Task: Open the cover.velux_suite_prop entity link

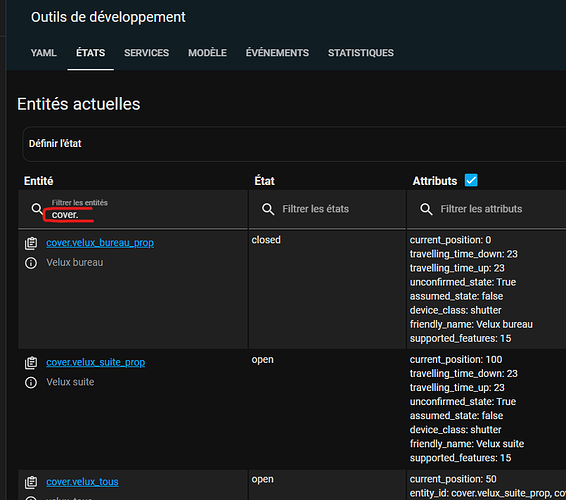Action: click(96, 362)
